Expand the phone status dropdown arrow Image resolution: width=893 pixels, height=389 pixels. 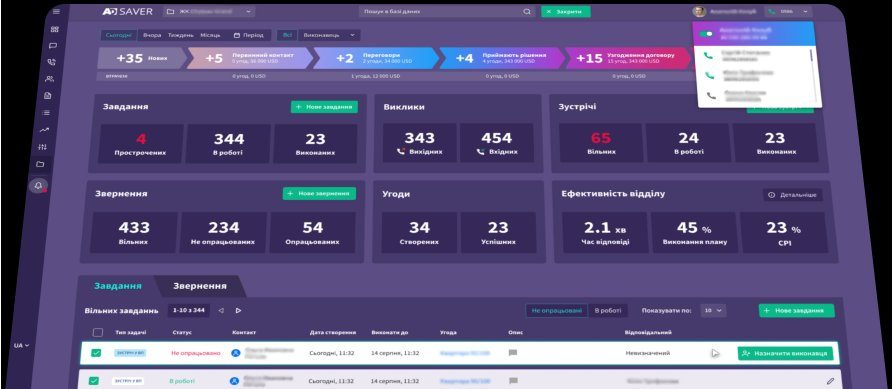pyautogui.click(x=805, y=11)
